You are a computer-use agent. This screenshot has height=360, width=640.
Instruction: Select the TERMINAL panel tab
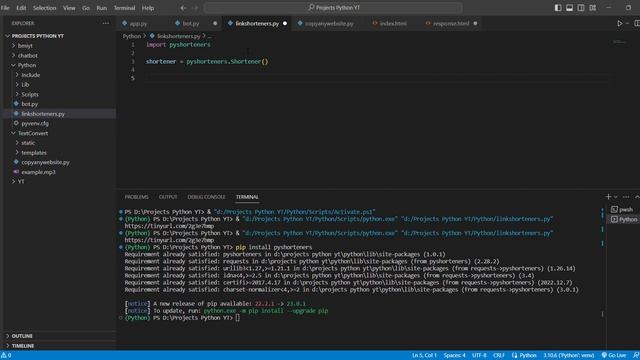click(x=247, y=197)
